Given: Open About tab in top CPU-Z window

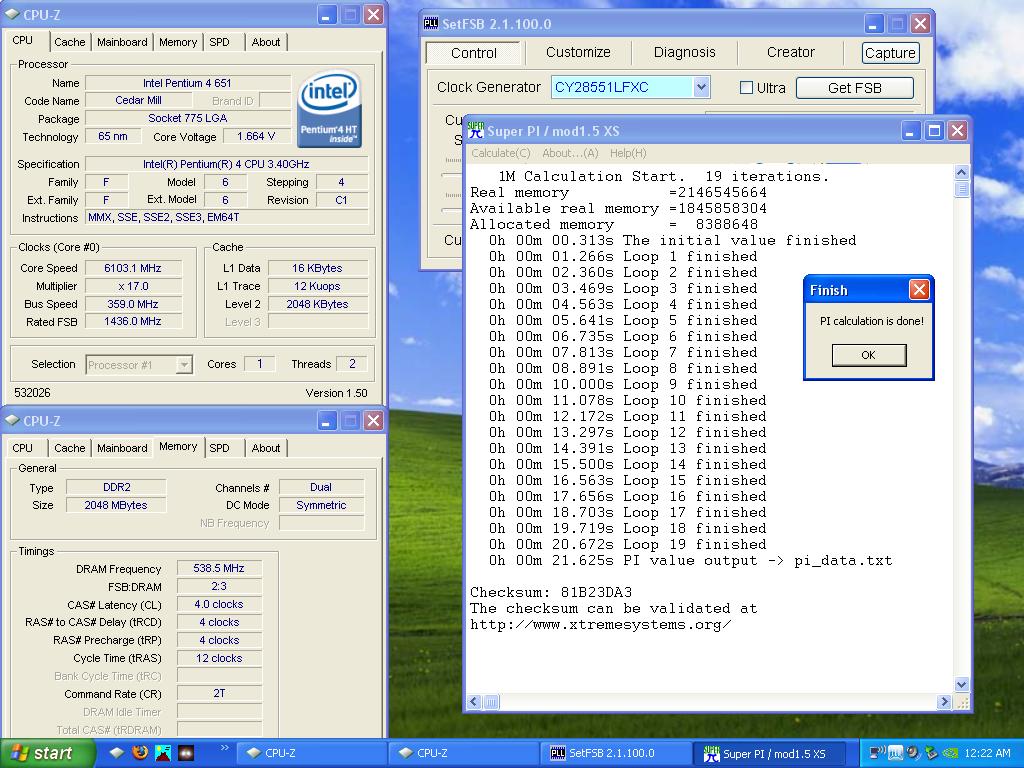Looking at the screenshot, I should coord(266,42).
